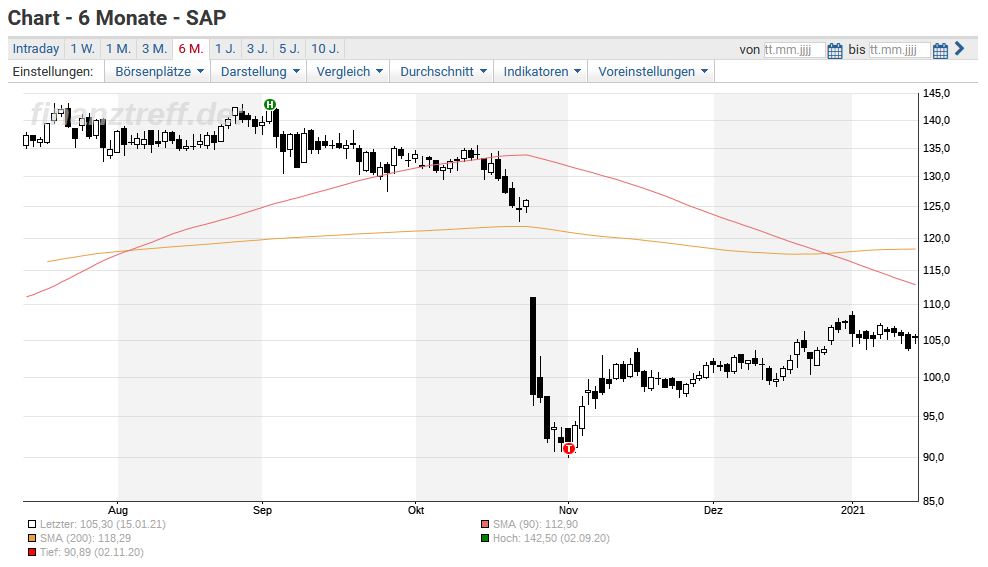Click 'Tief: 90,89 (02.11.20)' legend text
This screenshot has height=567, width=988.
click(x=92, y=553)
